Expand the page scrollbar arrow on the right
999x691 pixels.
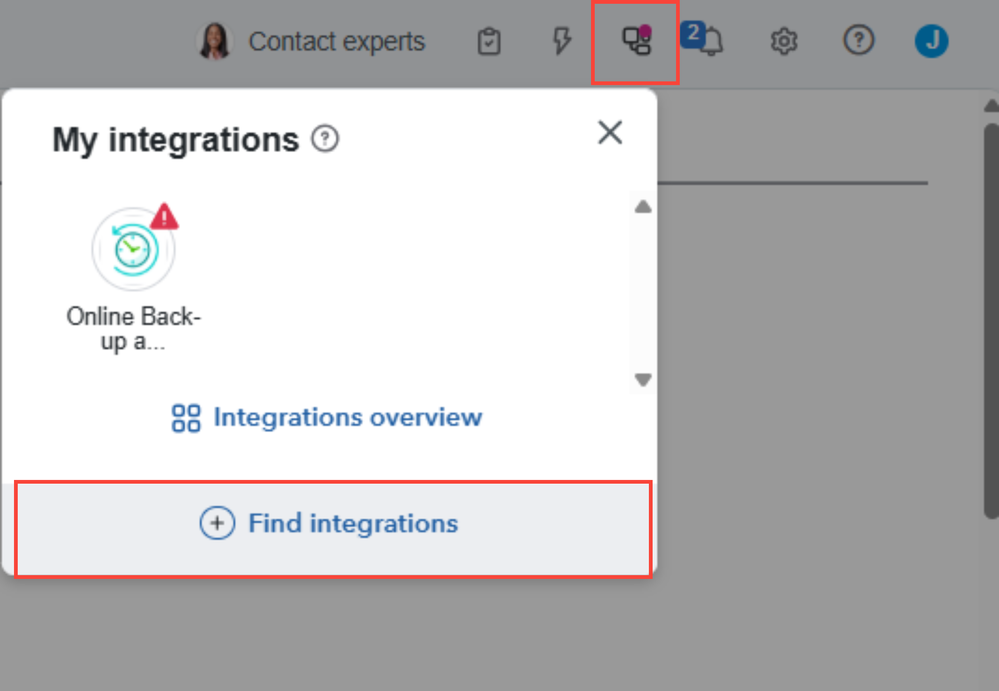click(990, 103)
